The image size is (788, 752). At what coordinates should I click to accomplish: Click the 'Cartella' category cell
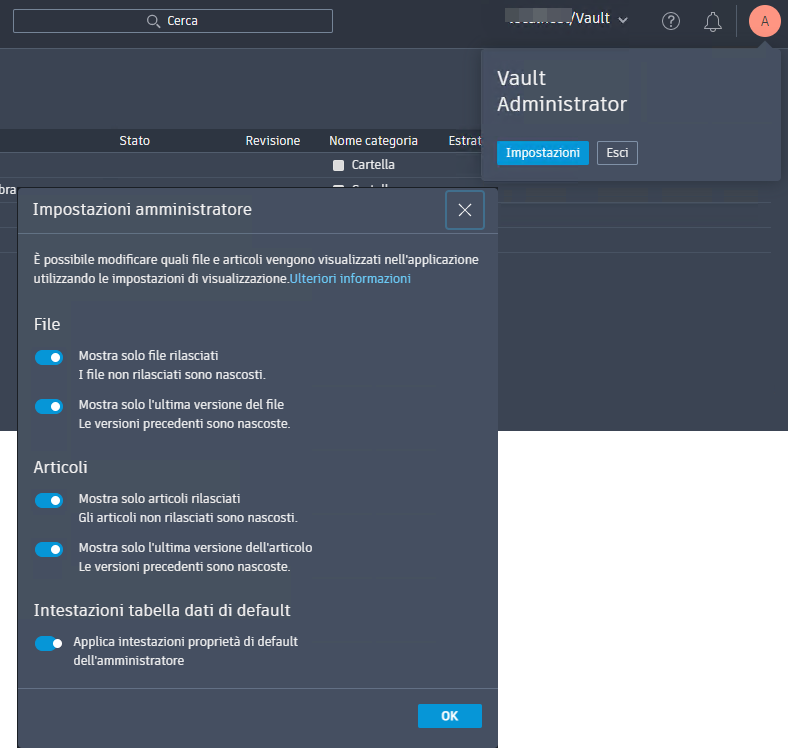[x=373, y=165]
